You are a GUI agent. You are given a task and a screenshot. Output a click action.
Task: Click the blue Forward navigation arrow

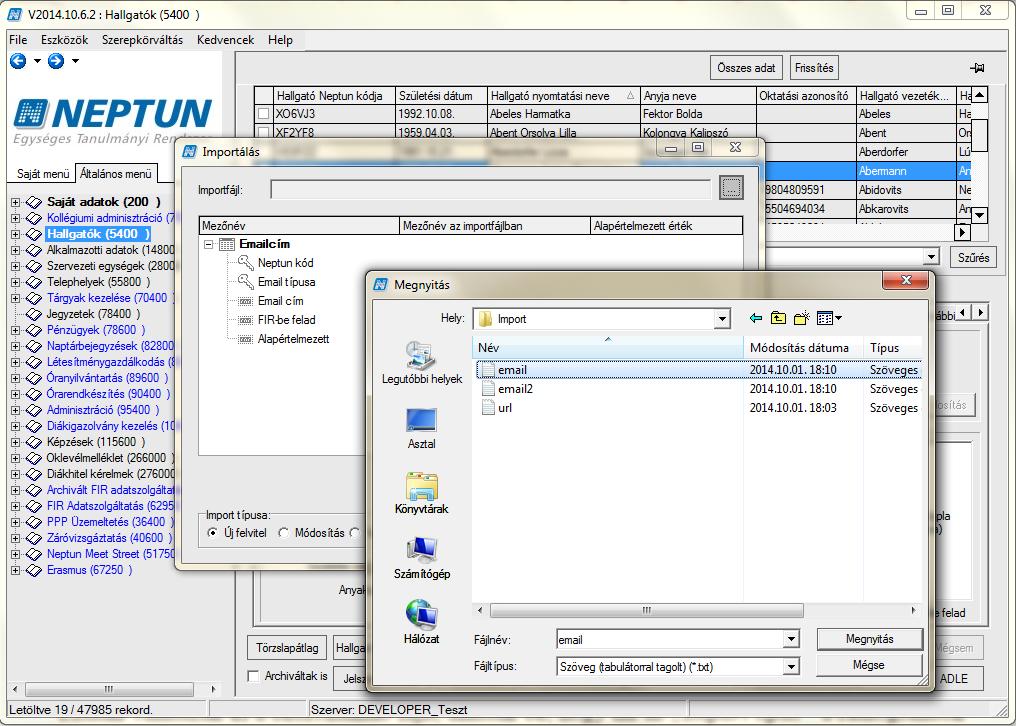pos(56,61)
